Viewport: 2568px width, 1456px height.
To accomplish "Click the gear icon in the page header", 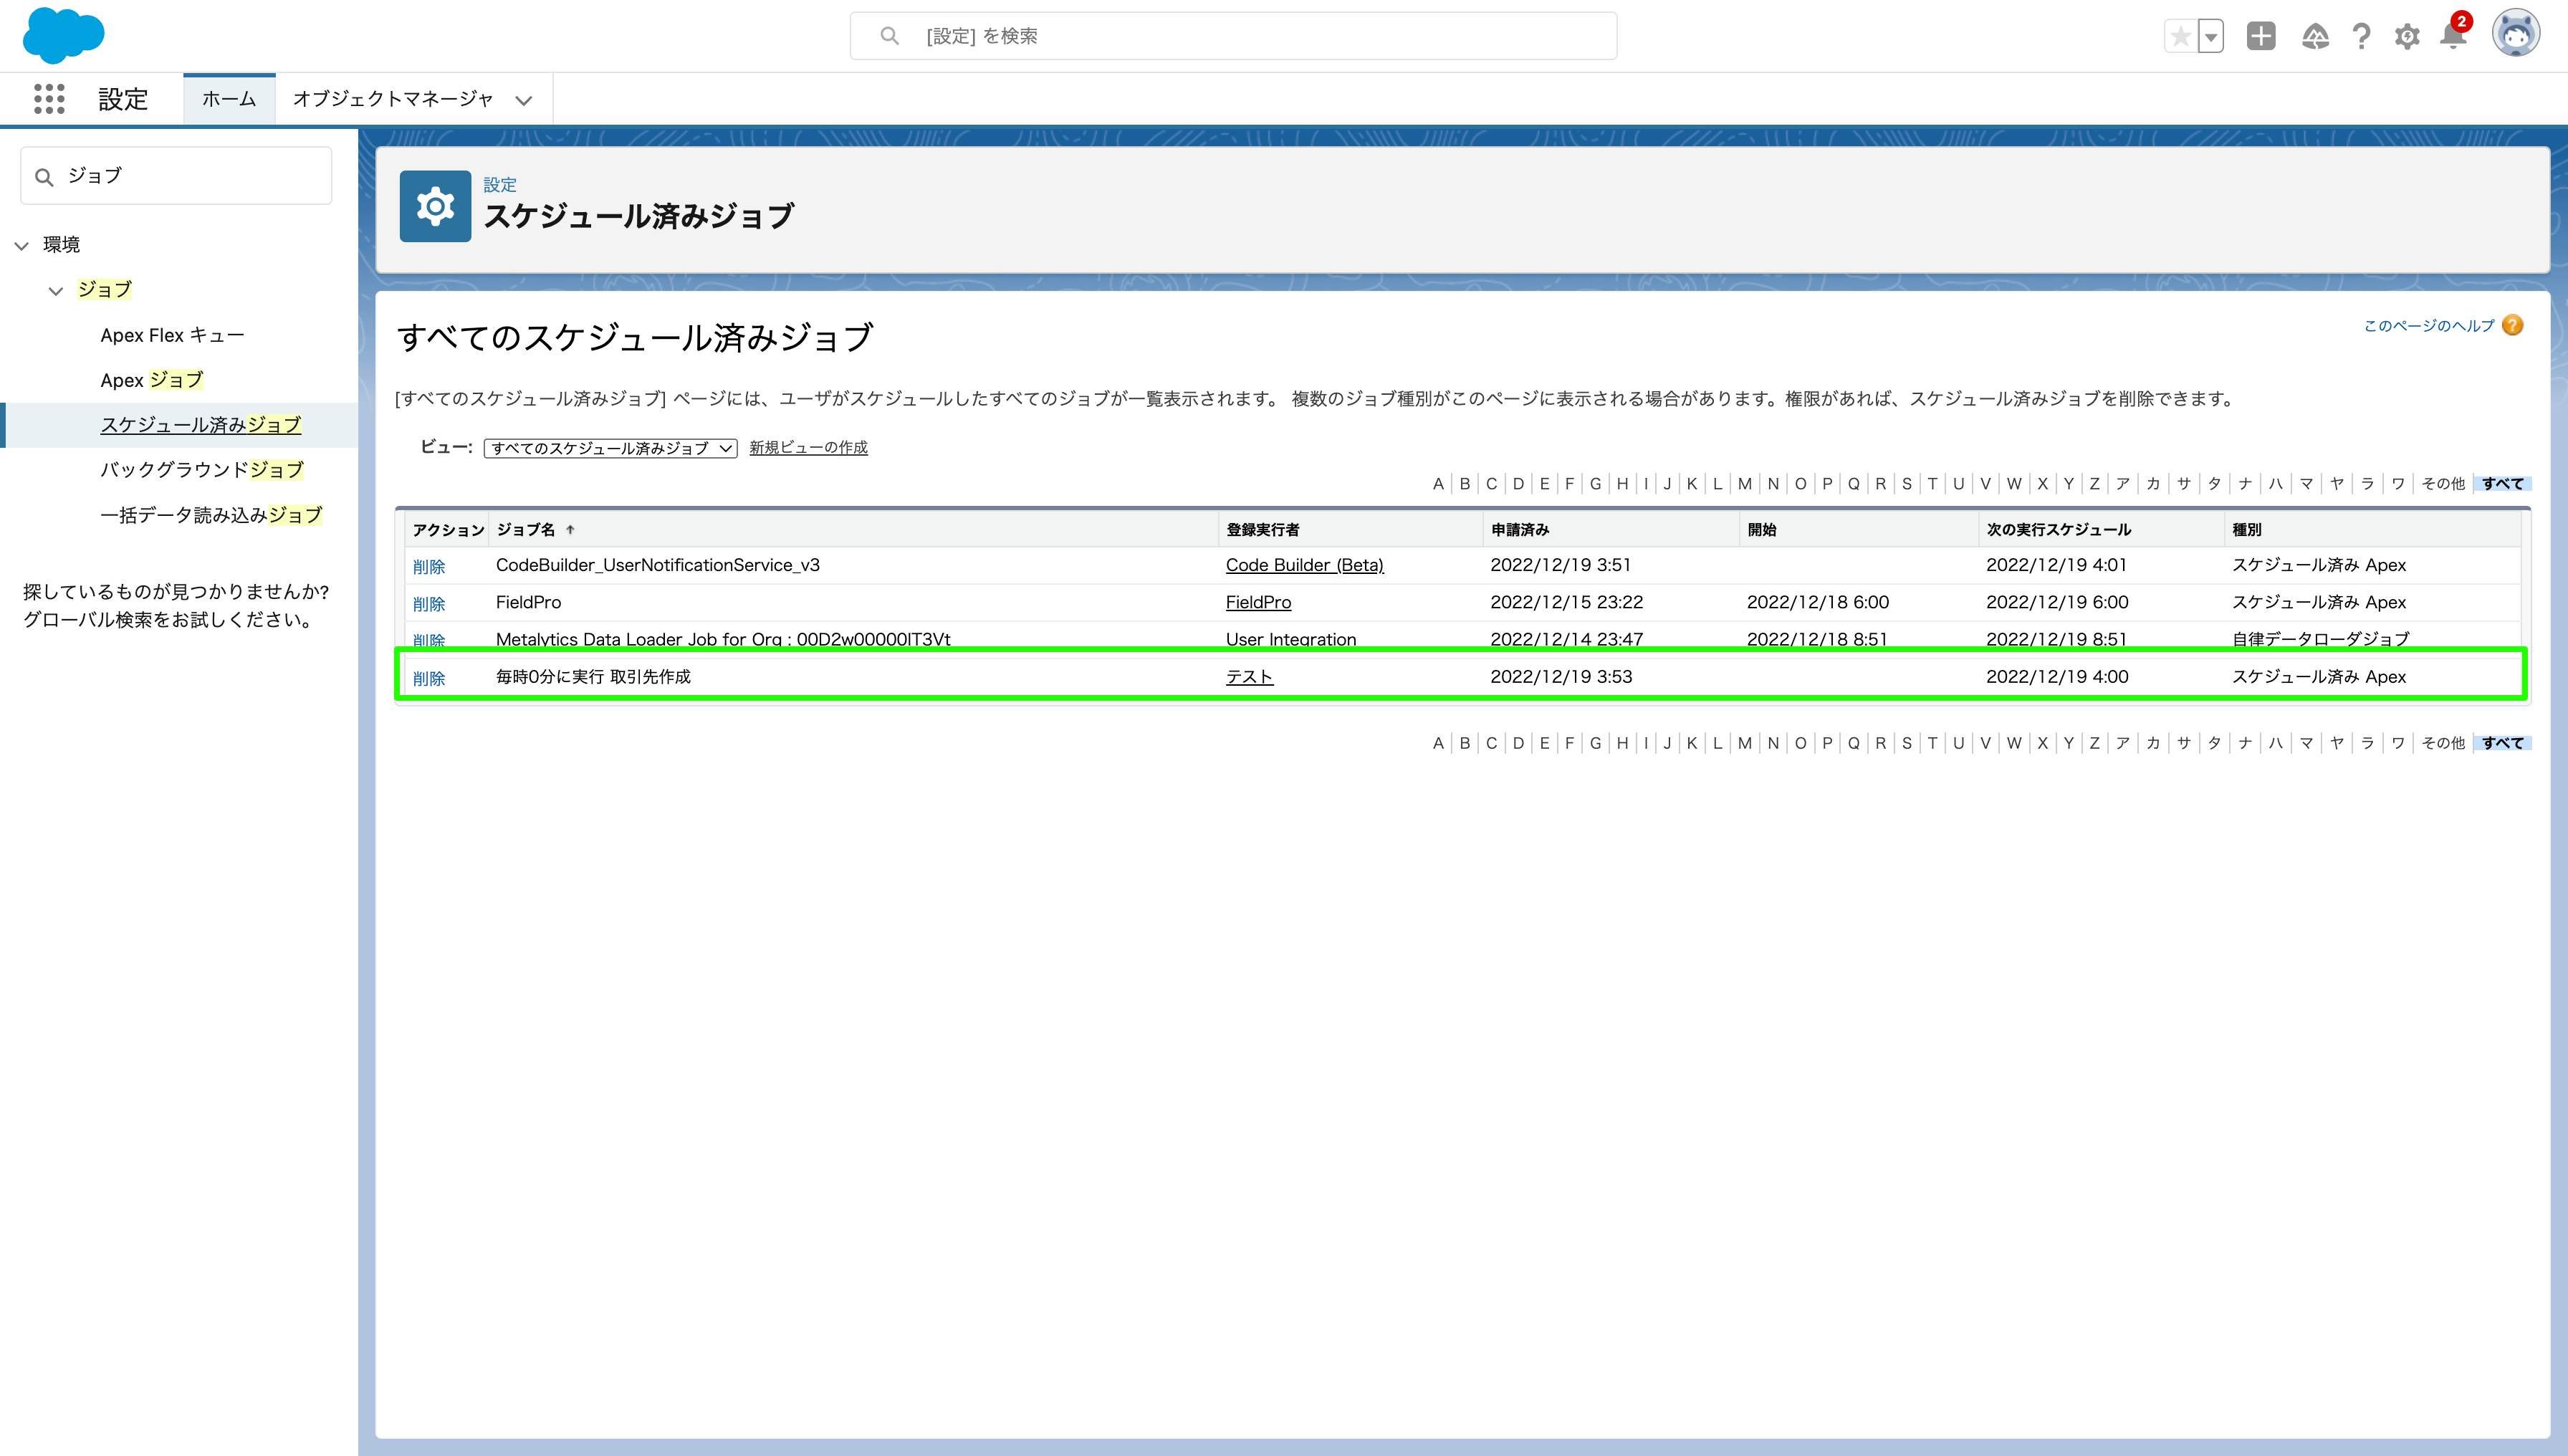I will [x=435, y=207].
